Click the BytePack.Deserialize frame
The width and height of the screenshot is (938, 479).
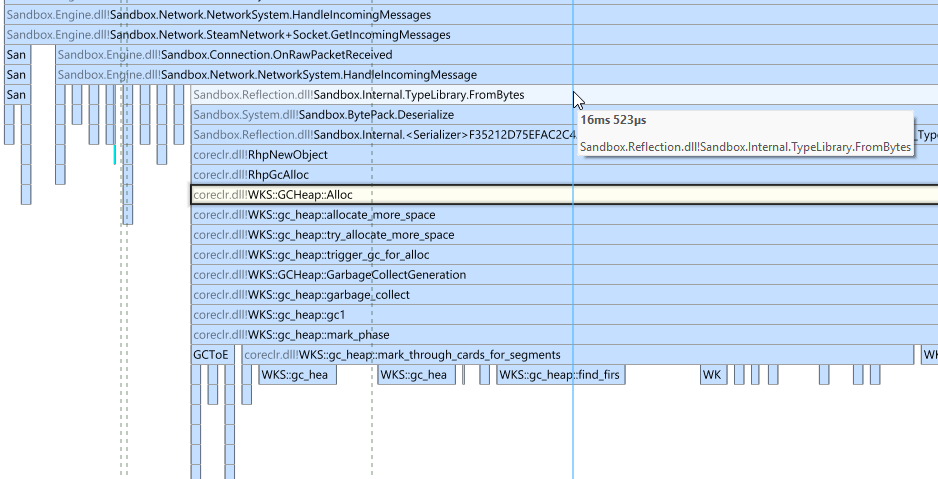[x=564, y=115]
